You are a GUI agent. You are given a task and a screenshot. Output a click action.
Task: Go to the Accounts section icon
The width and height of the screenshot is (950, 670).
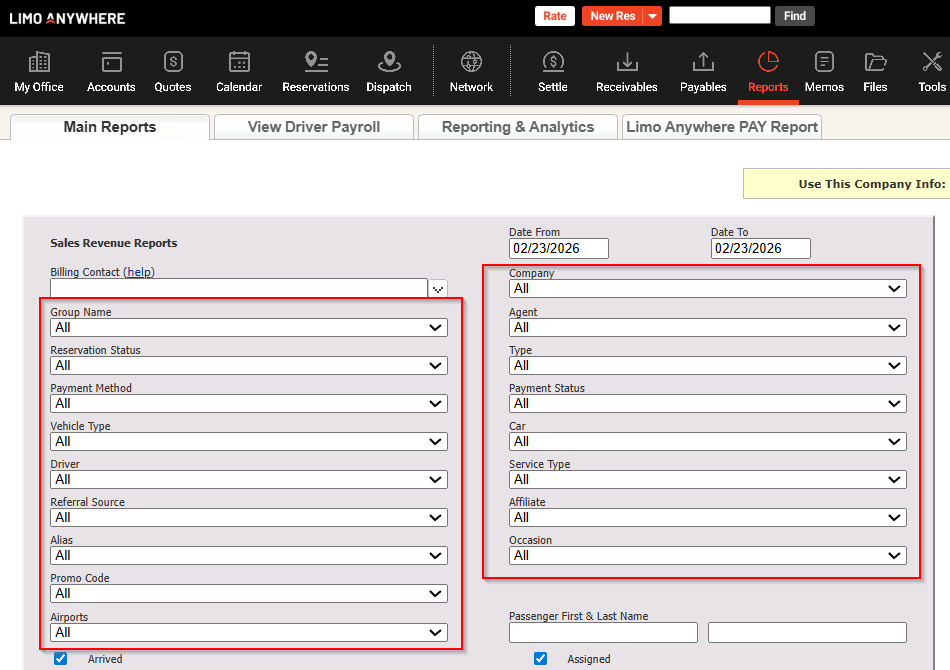tap(111, 63)
